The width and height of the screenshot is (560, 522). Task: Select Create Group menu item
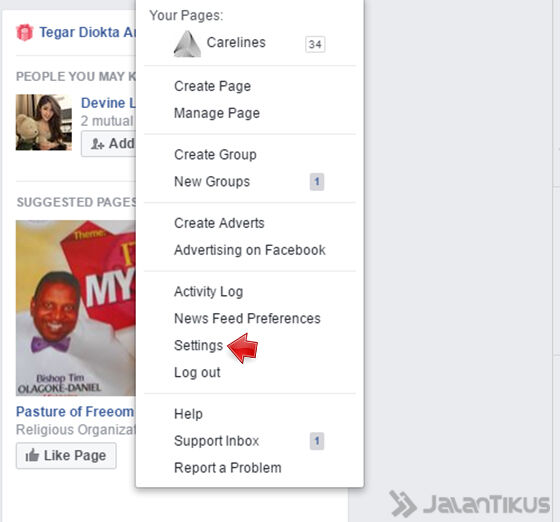pyautogui.click(x=215, y=155)
